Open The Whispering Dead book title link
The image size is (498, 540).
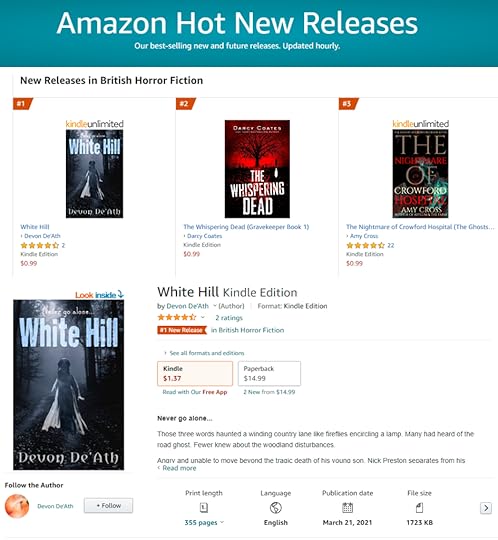(246, 227)
